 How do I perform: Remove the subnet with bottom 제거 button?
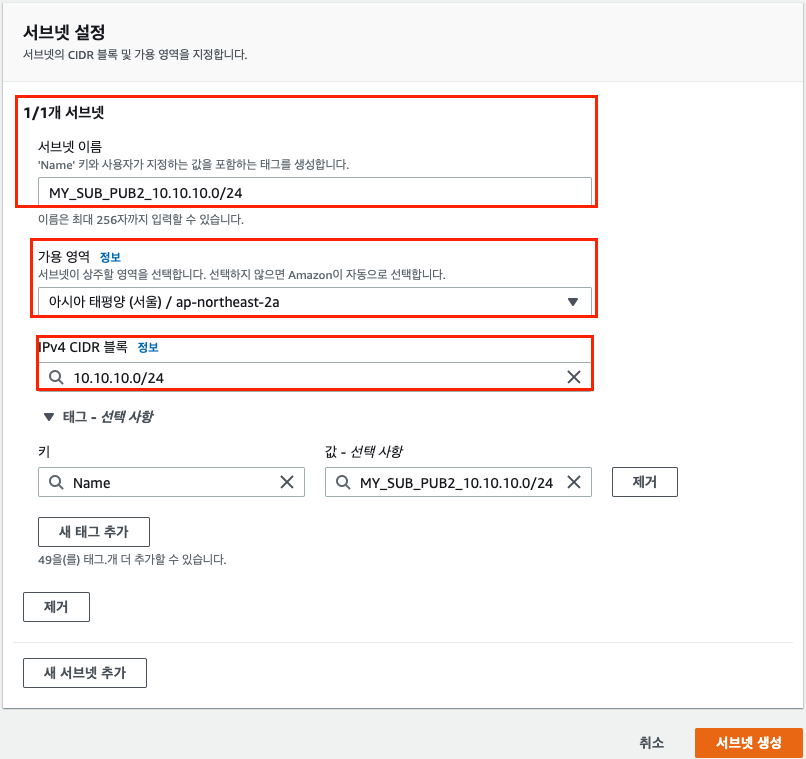point(57,607)
